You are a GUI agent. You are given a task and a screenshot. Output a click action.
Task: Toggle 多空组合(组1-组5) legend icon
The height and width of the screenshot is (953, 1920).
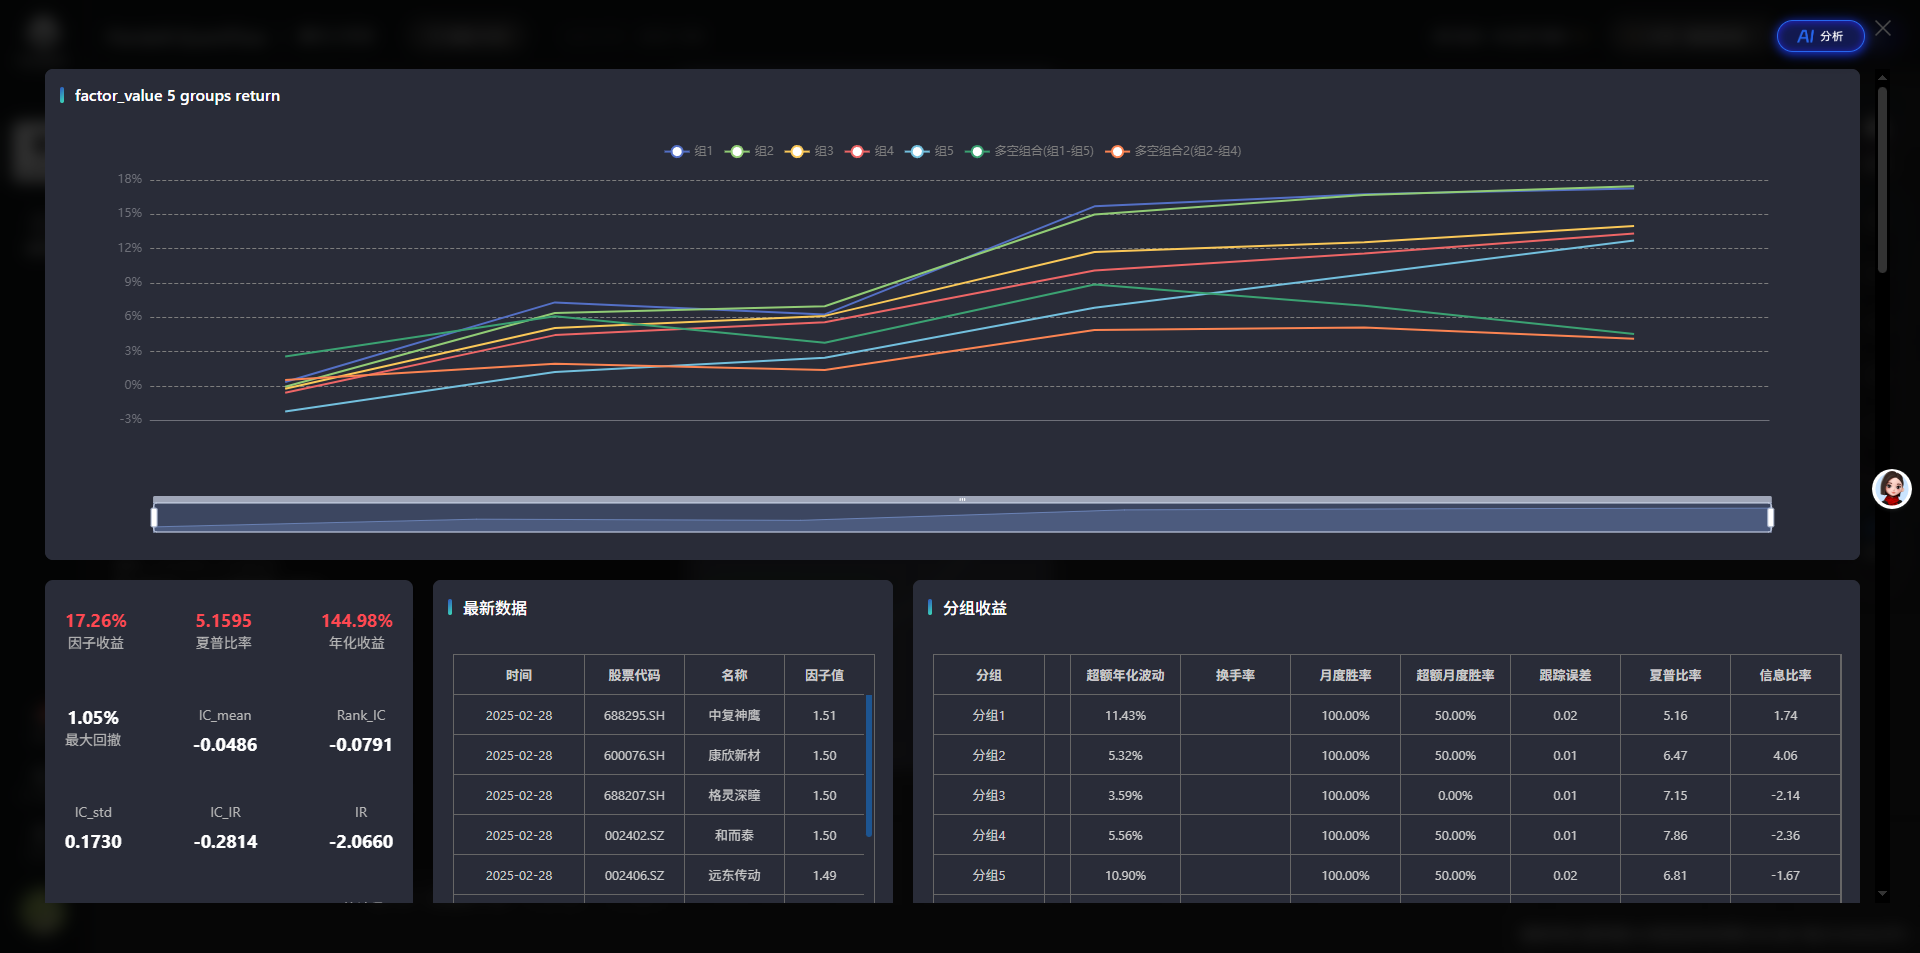tap(978, 151)
